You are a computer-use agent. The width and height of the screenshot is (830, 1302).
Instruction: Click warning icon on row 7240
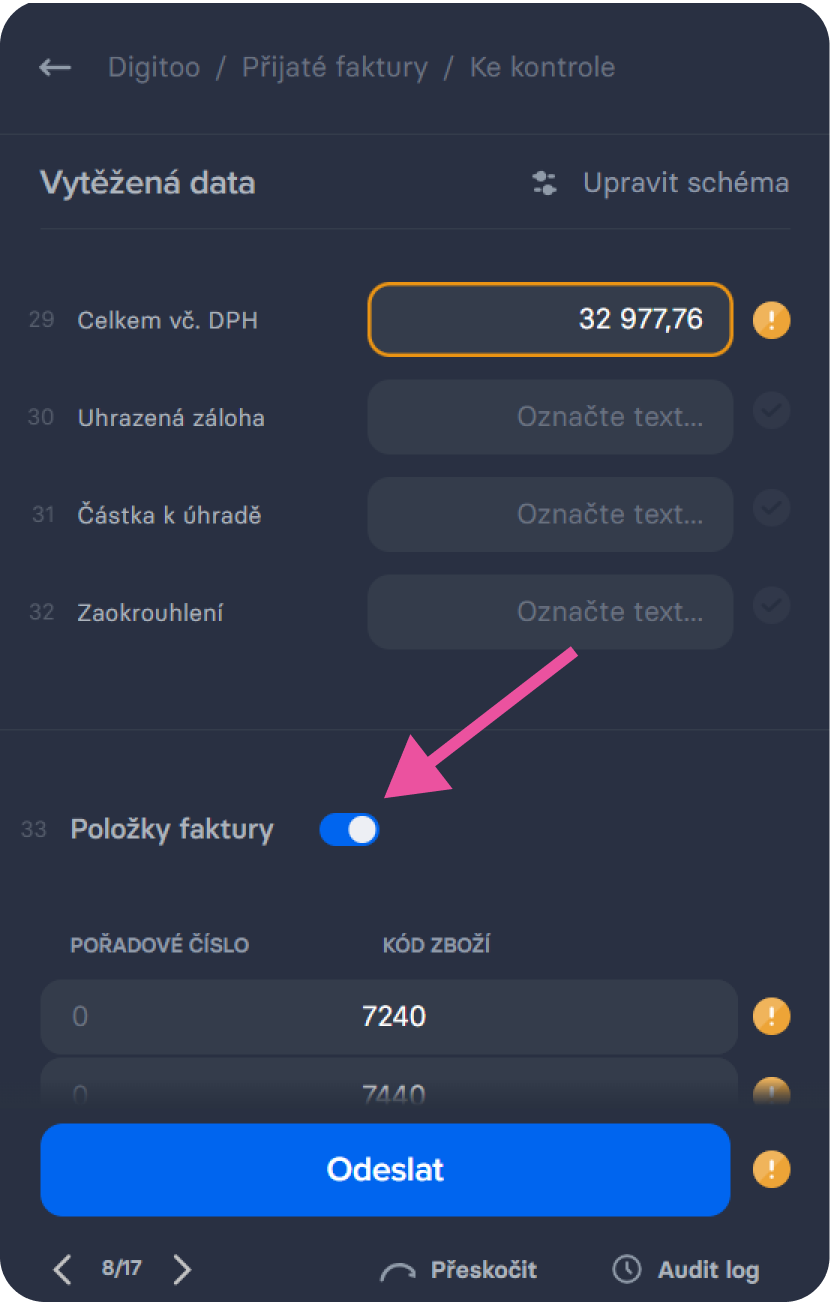click(x=771, y=1017)
